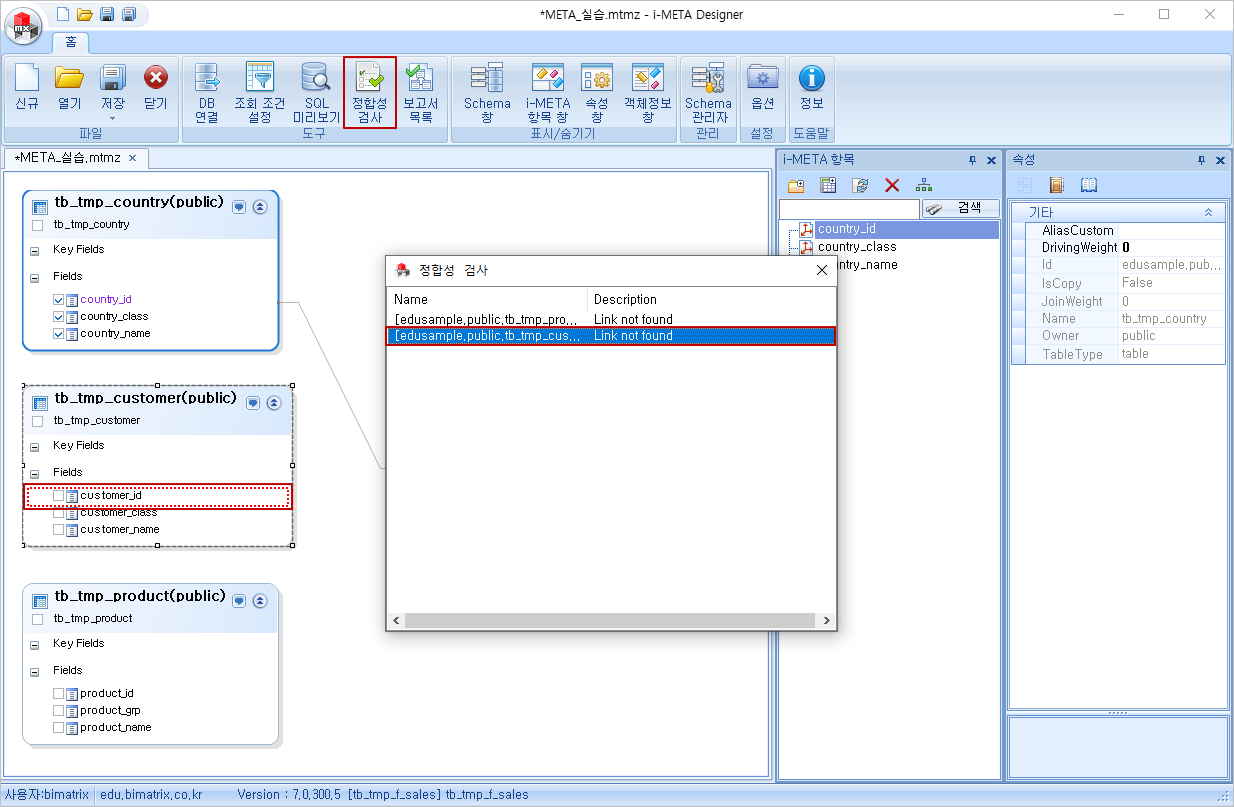Close the *META_실습.mtmz document tab
Screen dimensions: 1234x807
pos(133,158)
